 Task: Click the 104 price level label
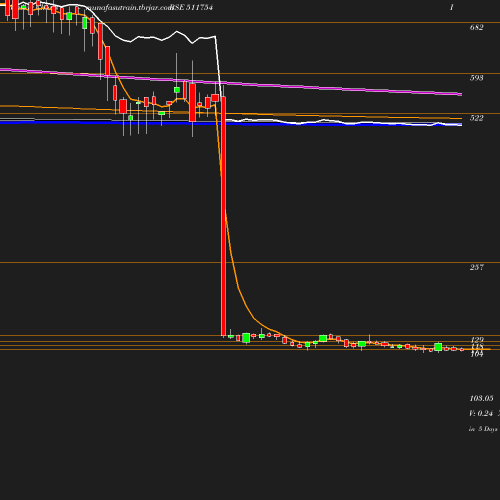(x=477, y=354)
